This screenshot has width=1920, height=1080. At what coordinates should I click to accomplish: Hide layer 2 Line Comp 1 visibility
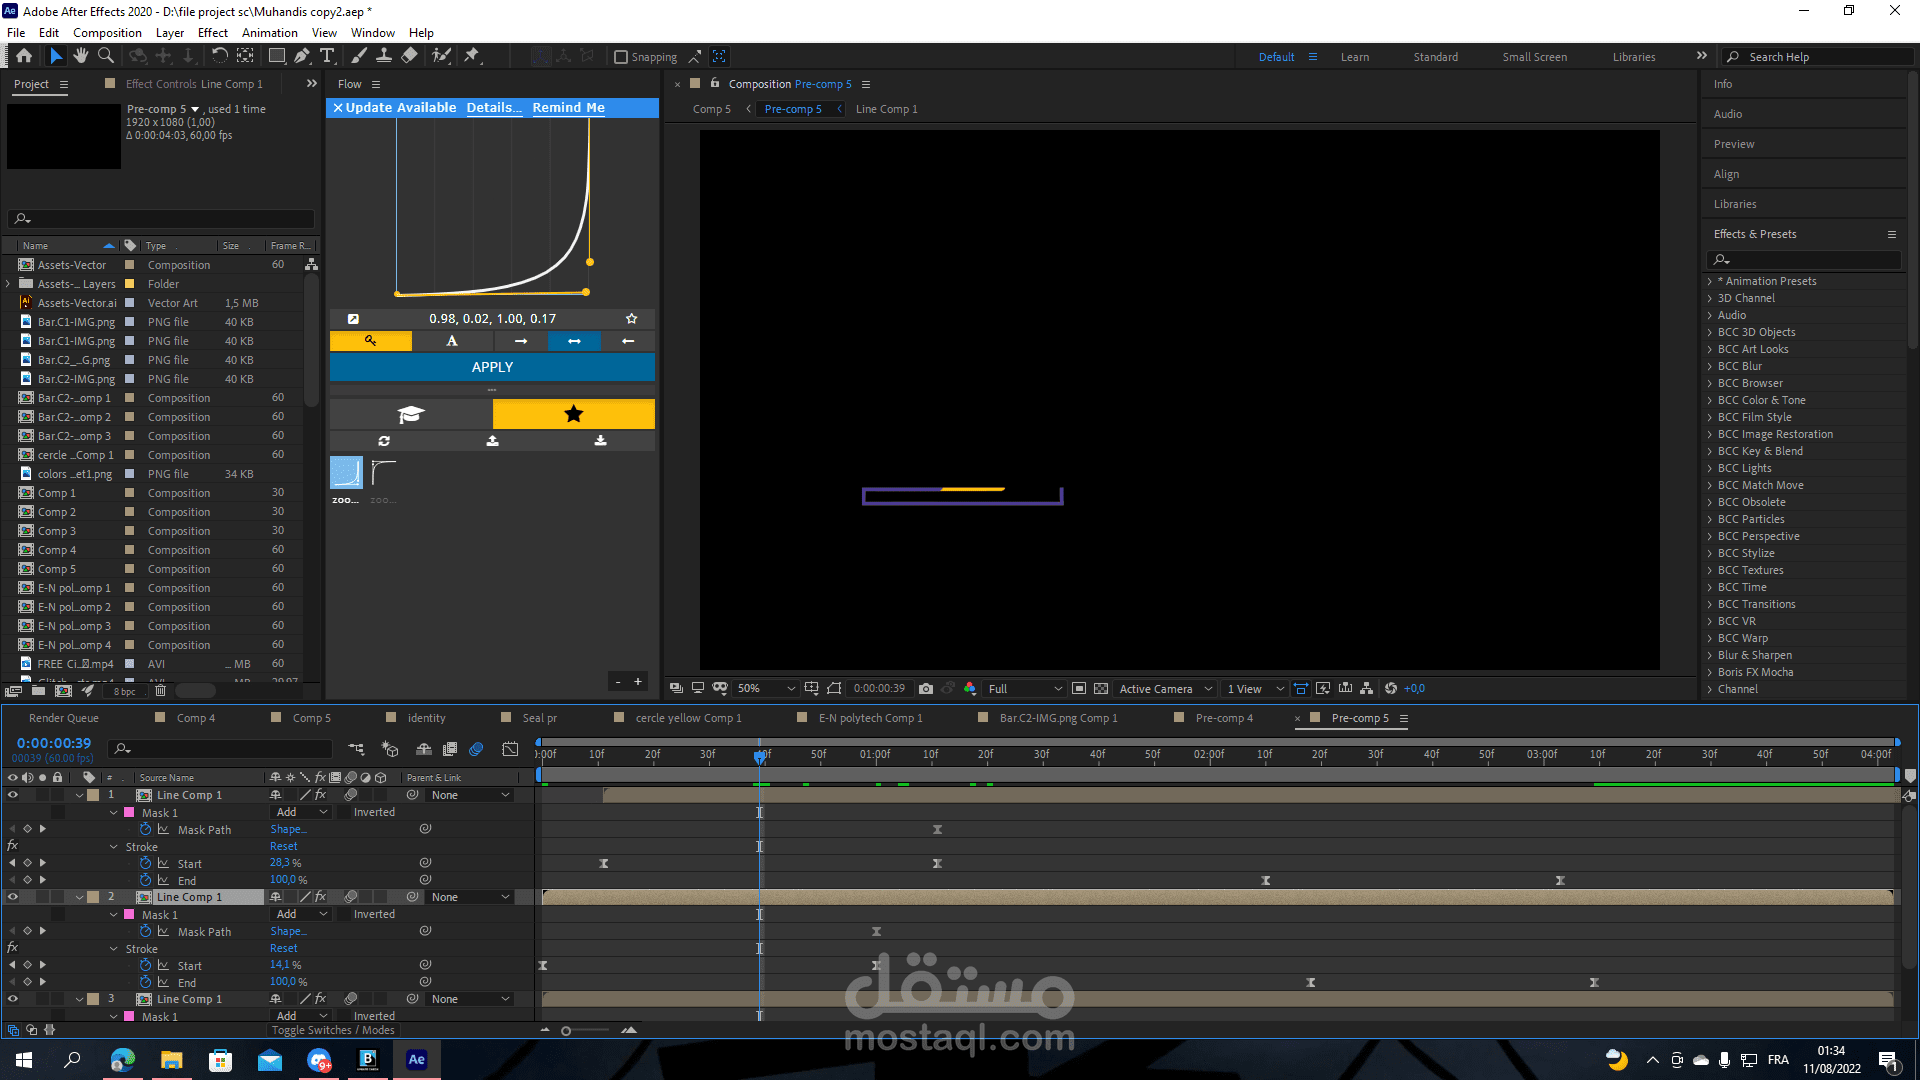click(13, 897)
